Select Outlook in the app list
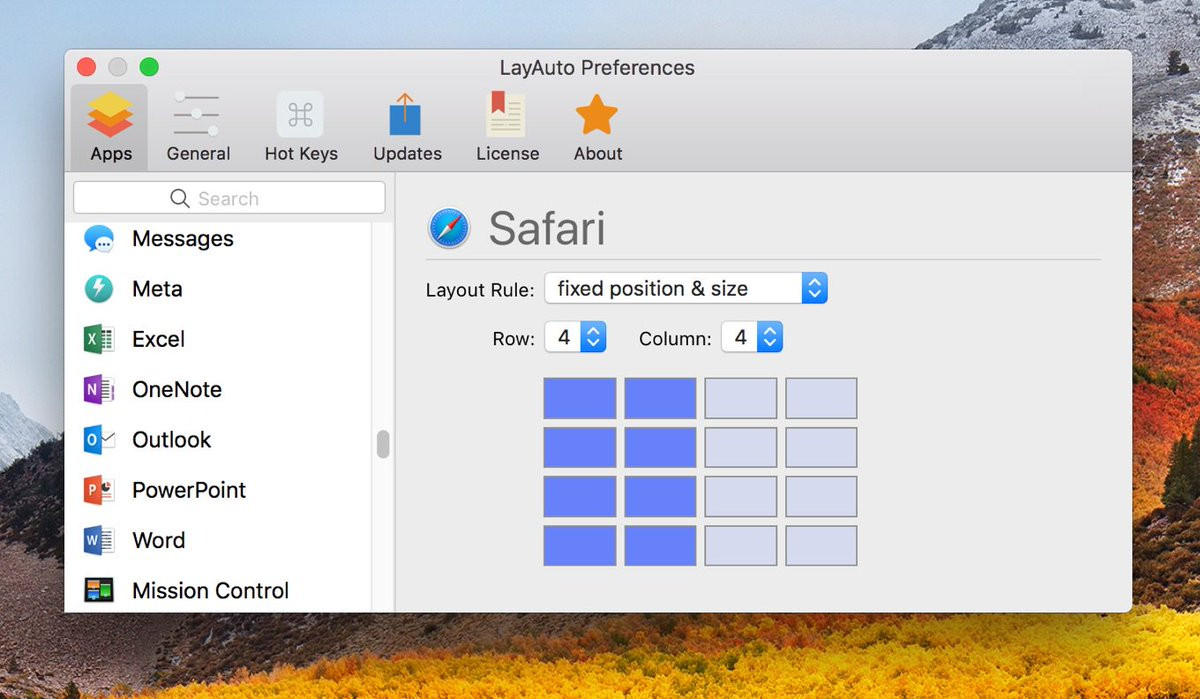Viewport: 1200px width, 699px height. click(218, 439)
